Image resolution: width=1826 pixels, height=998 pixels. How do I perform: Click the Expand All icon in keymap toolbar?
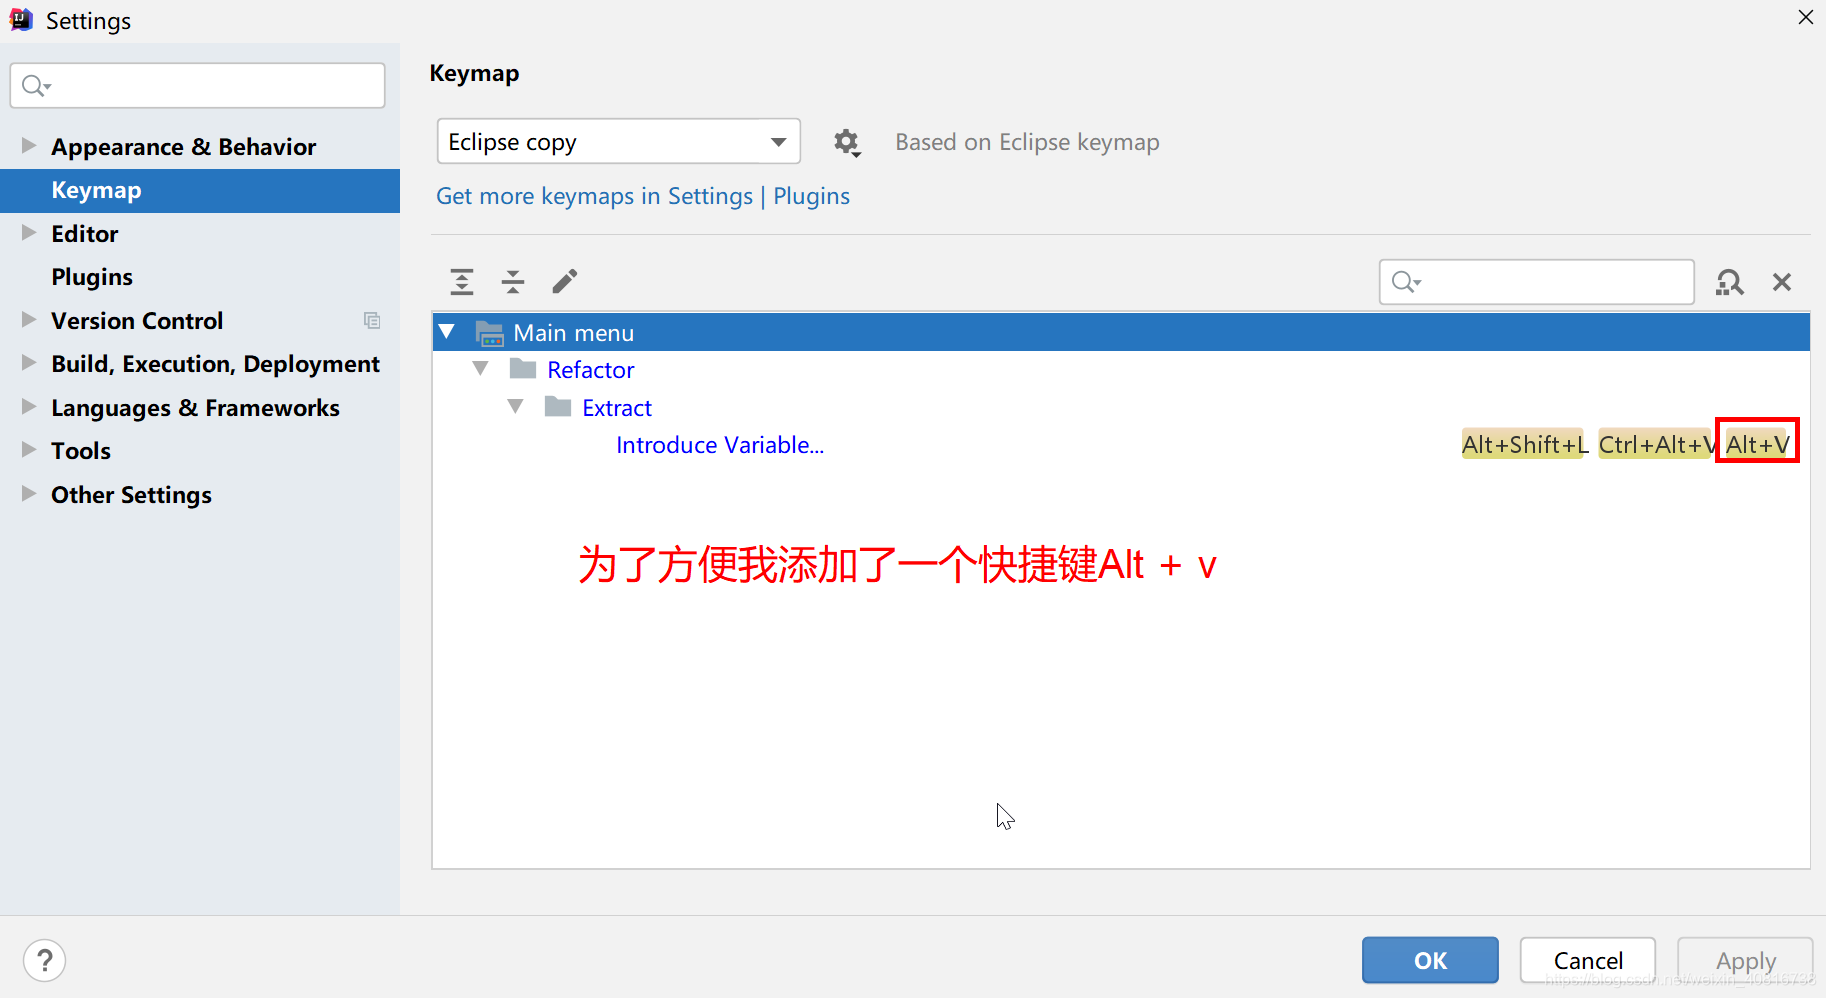pyautogui.click(x=462, y=282)
